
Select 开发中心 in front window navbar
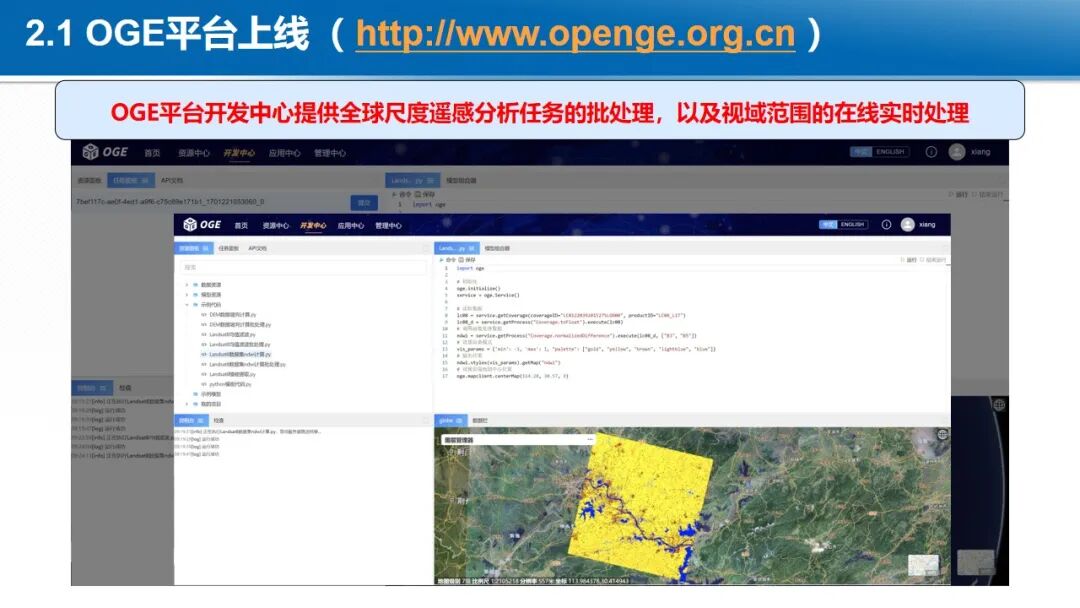[x=313, y=226]
